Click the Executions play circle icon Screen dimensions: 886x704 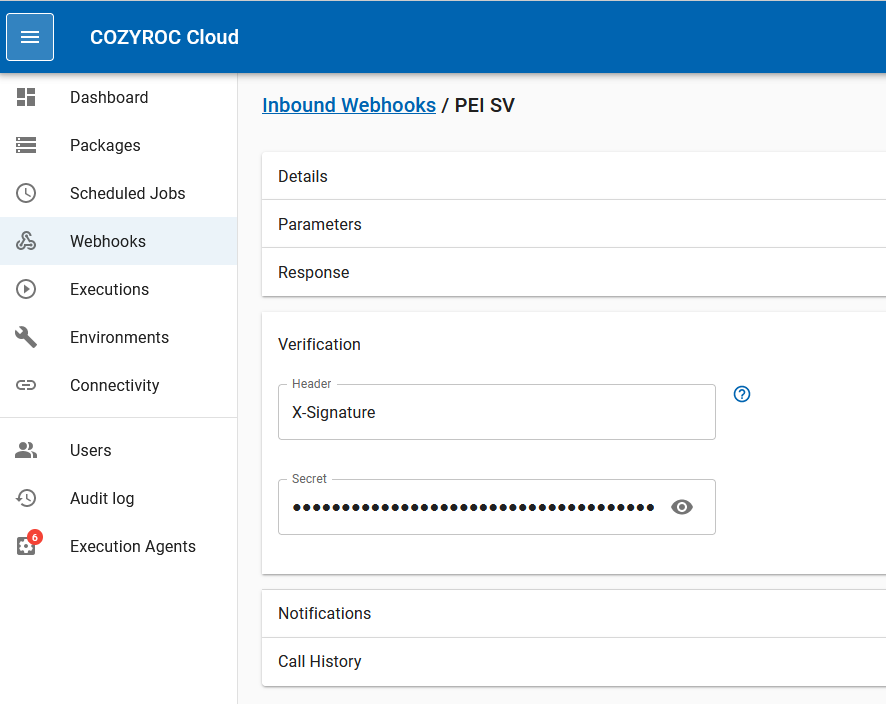point(26,289)
